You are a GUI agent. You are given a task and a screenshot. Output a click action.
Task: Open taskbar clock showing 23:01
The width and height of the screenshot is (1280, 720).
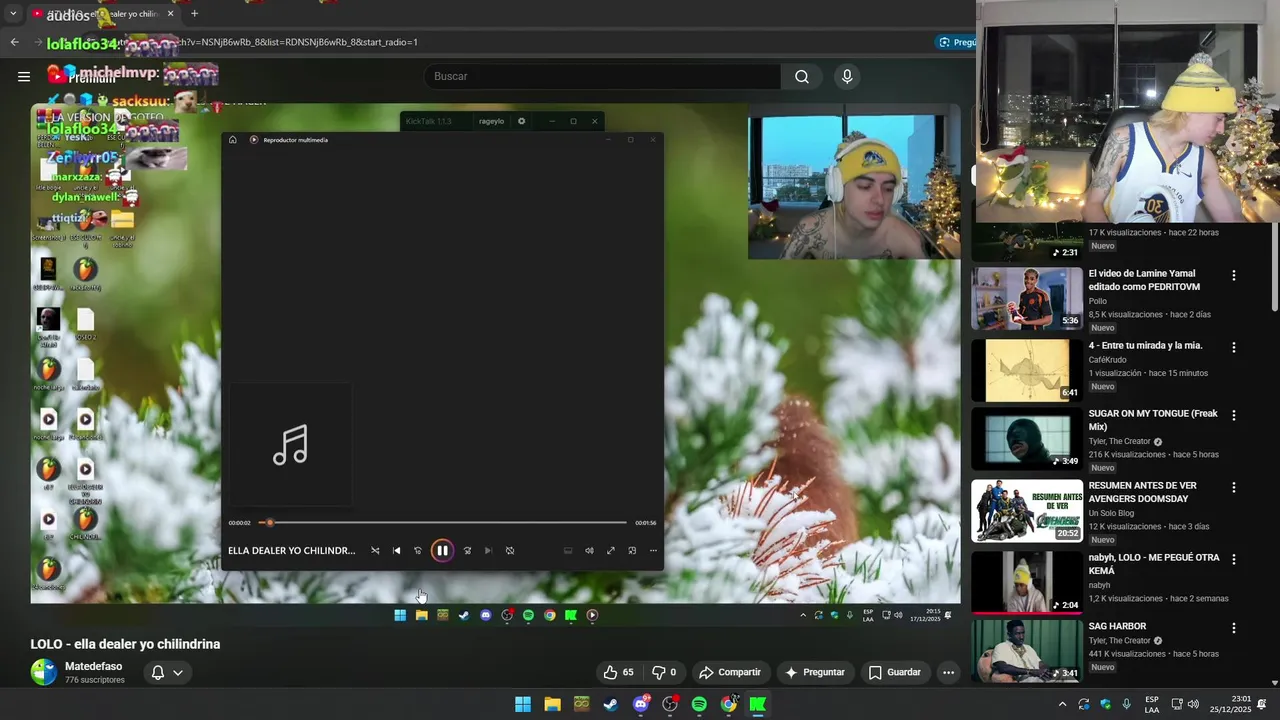click(x=1229, y=704)
